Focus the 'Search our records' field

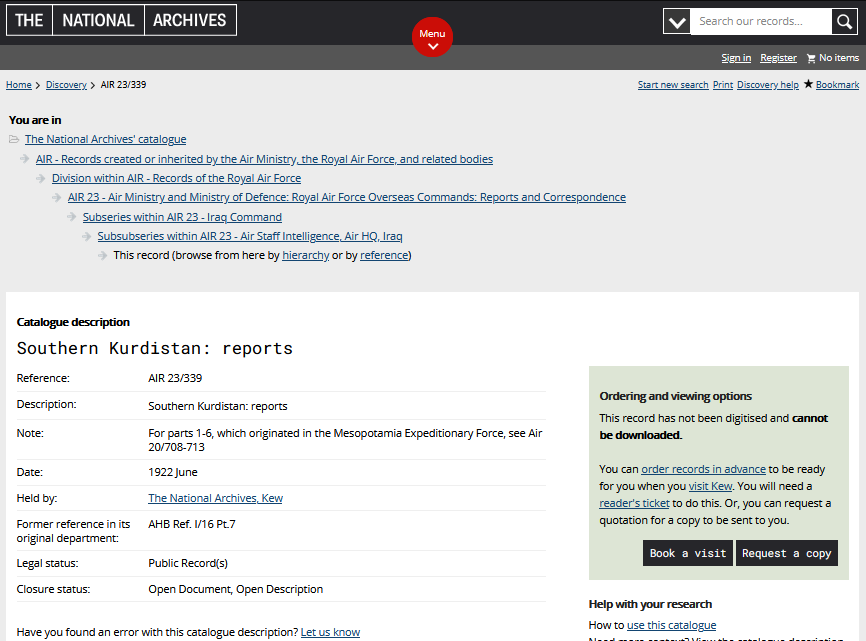click(761, 22)
